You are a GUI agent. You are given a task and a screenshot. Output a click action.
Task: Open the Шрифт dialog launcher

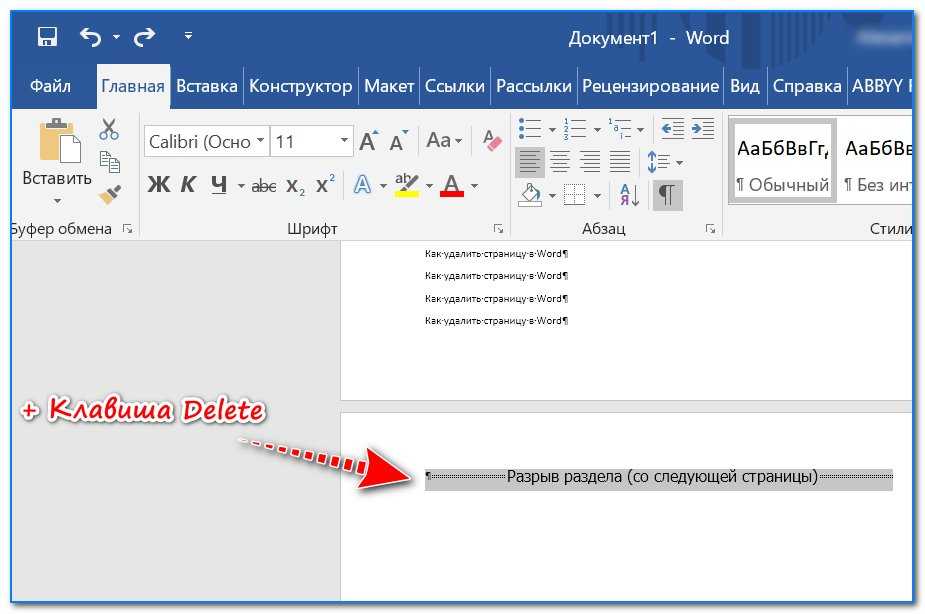pyautogui.click(x=498, y=229)
